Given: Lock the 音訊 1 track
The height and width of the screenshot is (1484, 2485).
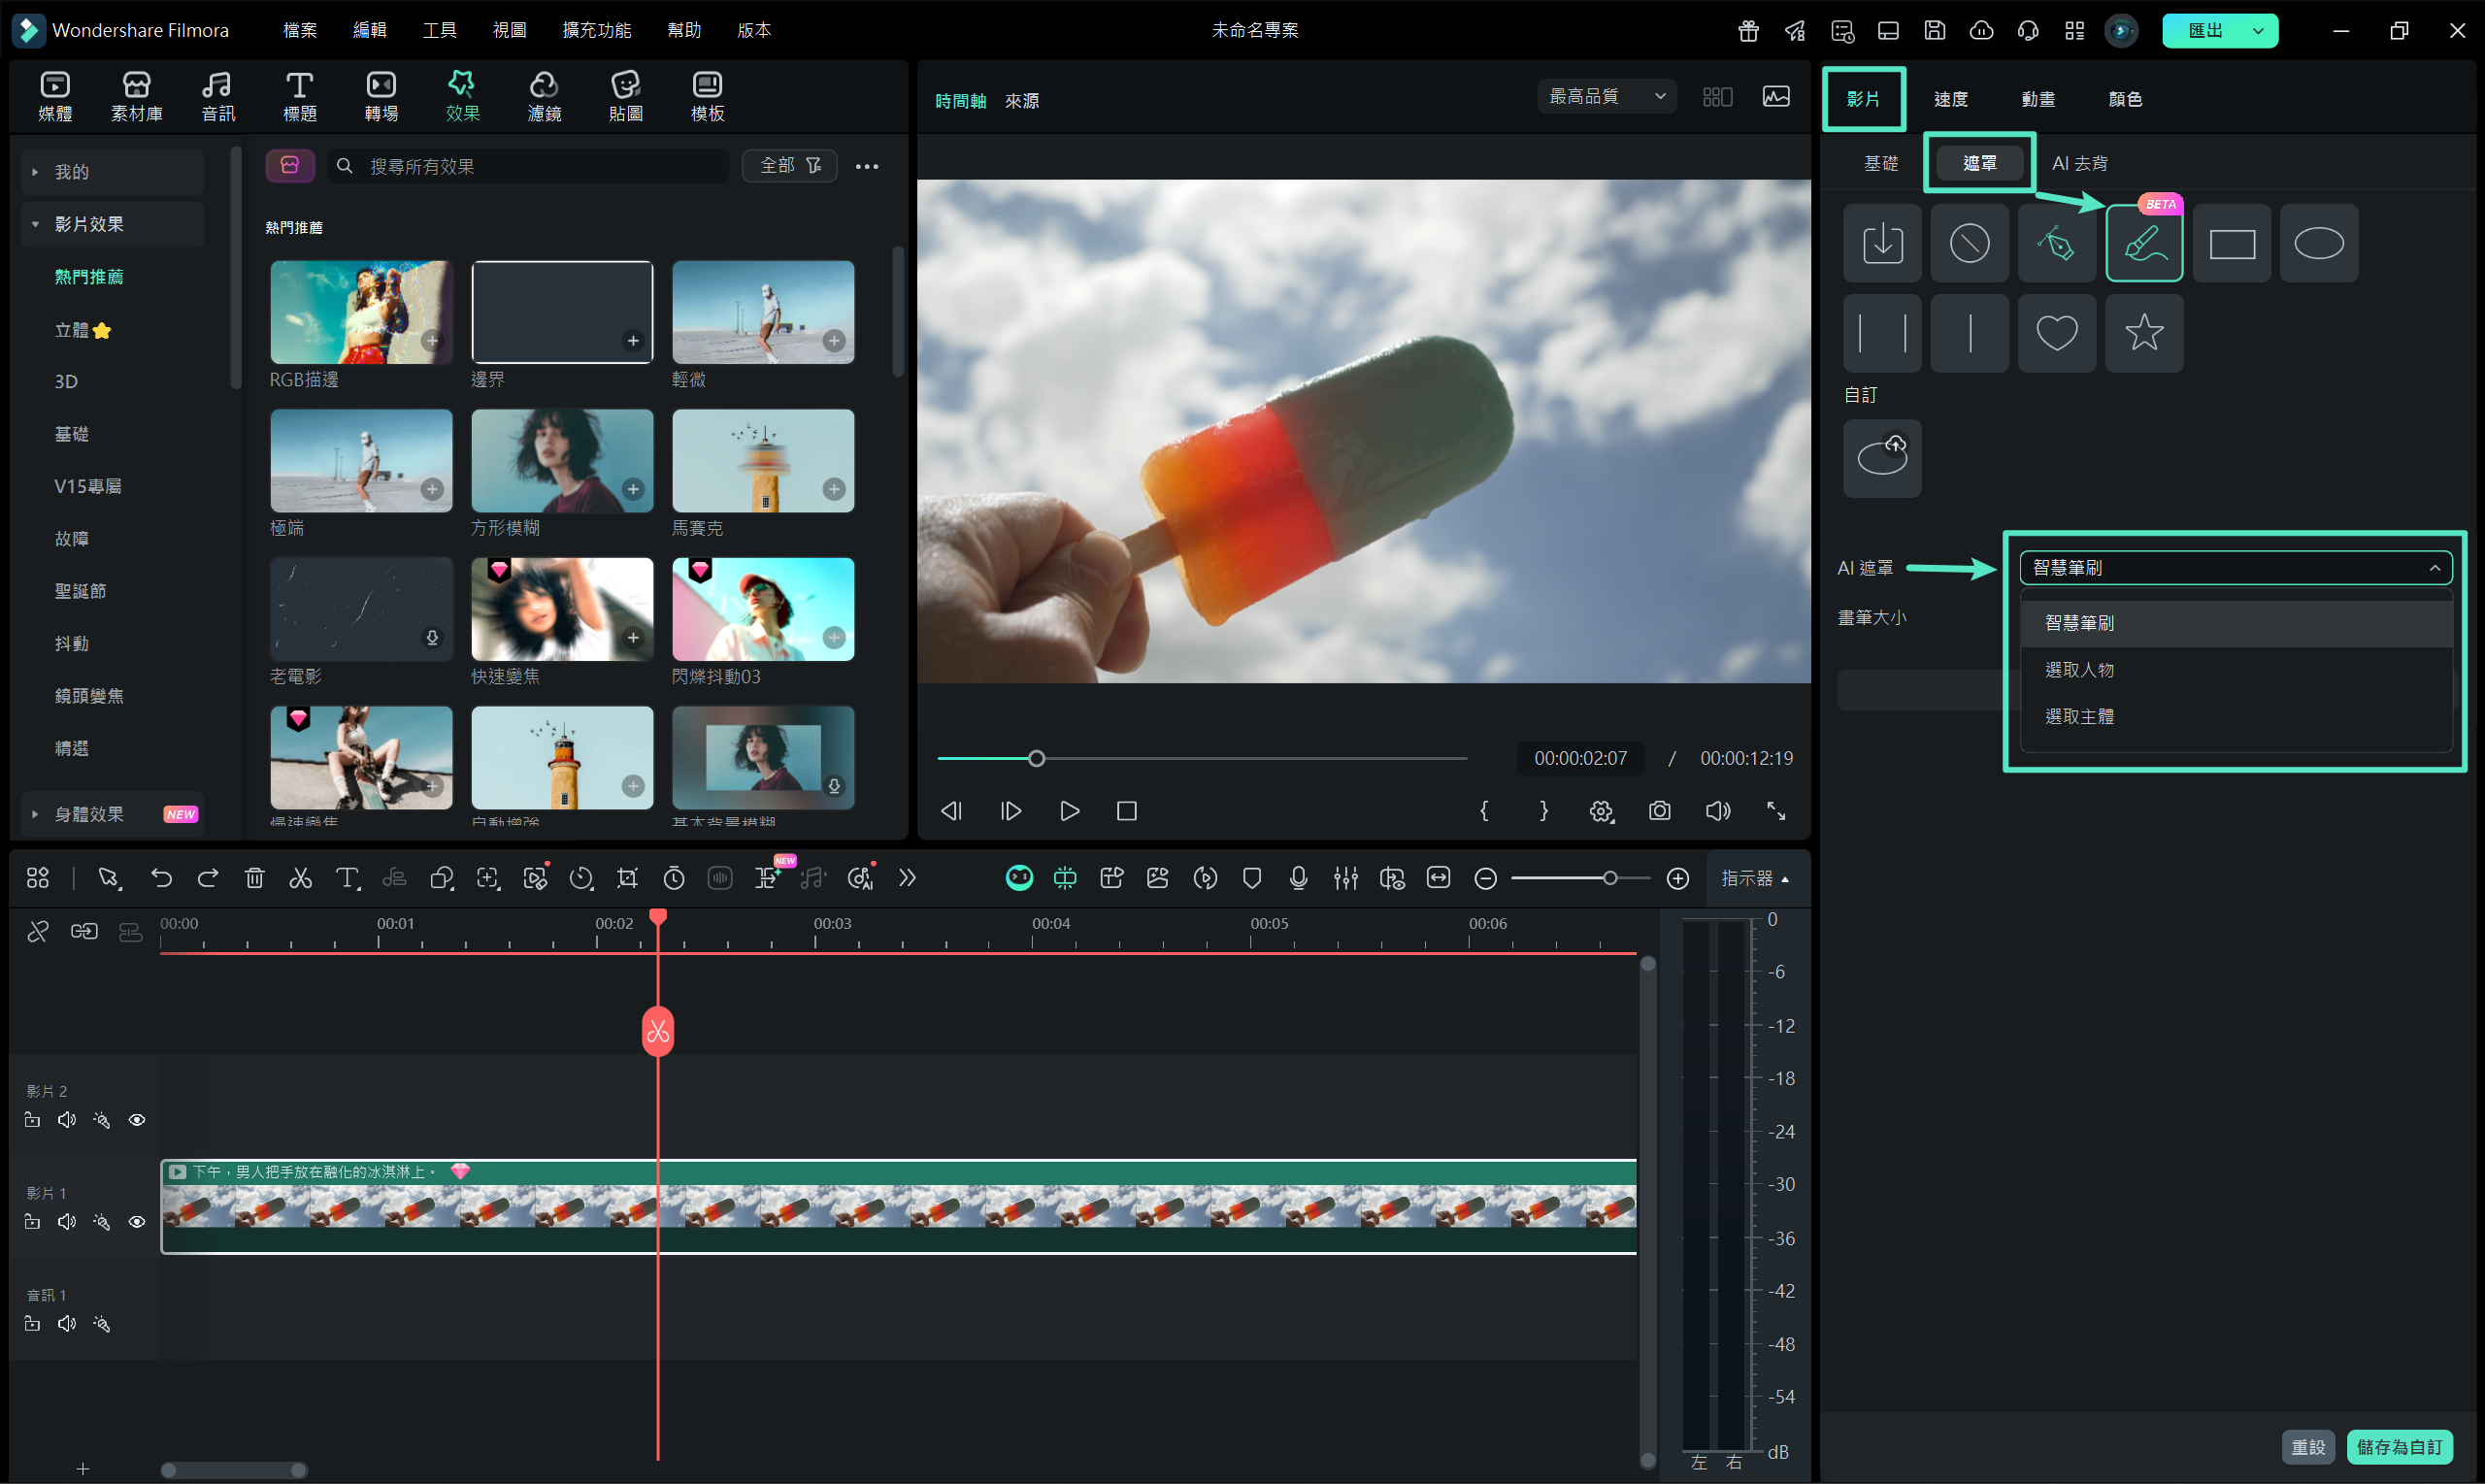Looking at the screenshot, I should (x=32, y=1324).
